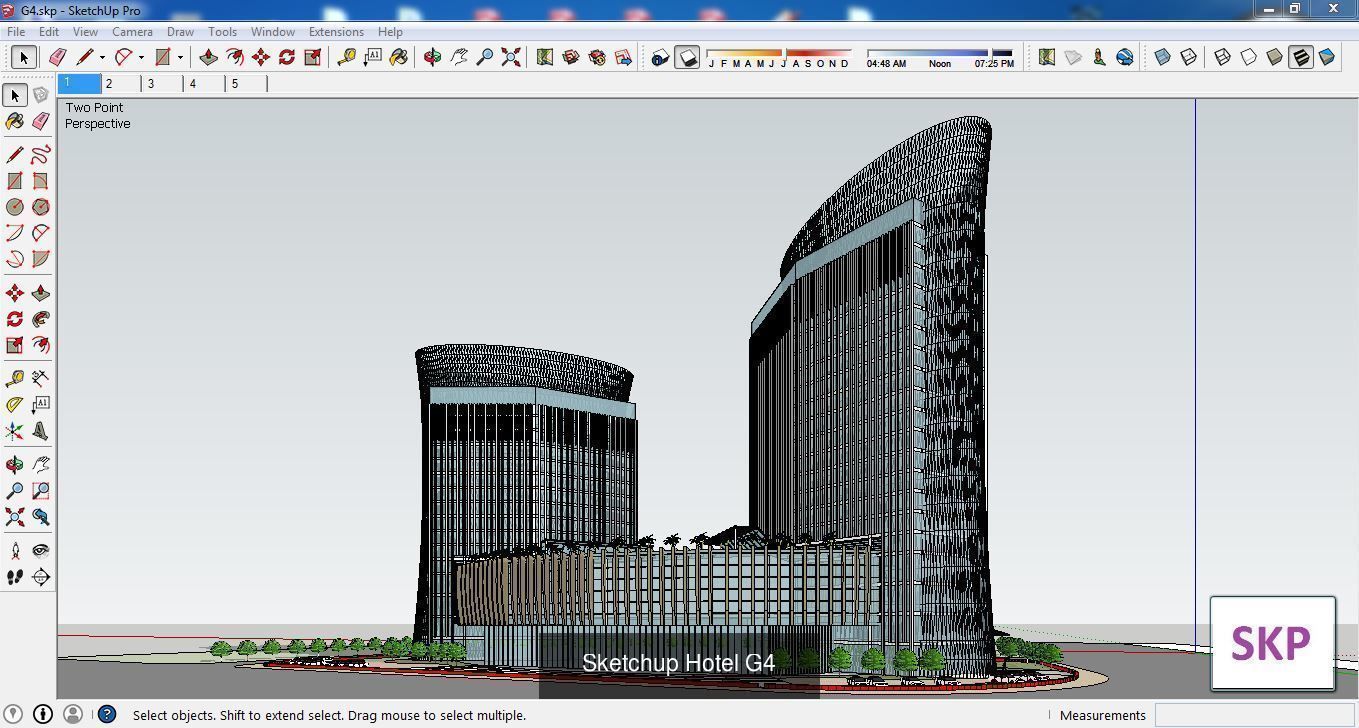Open the Line tool dropdown arrow
1359x728 pixels.
[x=101, y=57]
